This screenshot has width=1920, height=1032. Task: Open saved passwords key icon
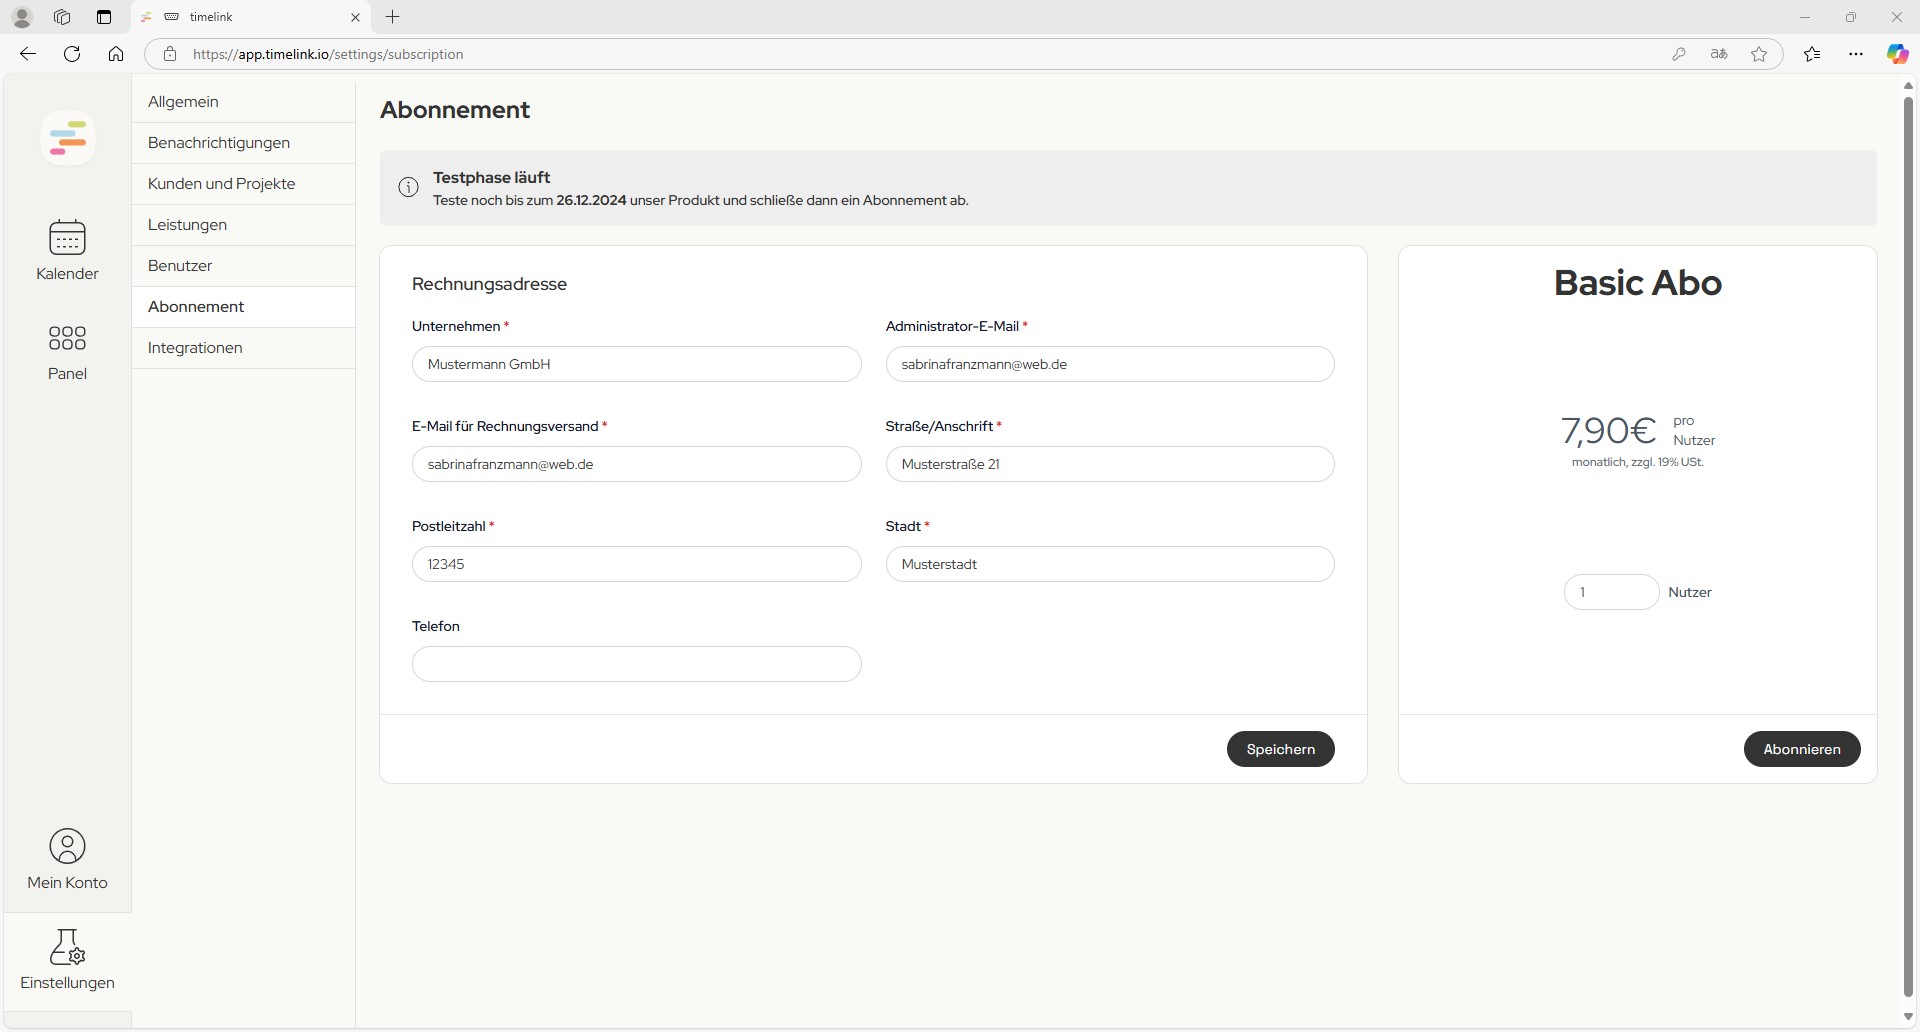pyautogui.click(x=1679, y=54)
